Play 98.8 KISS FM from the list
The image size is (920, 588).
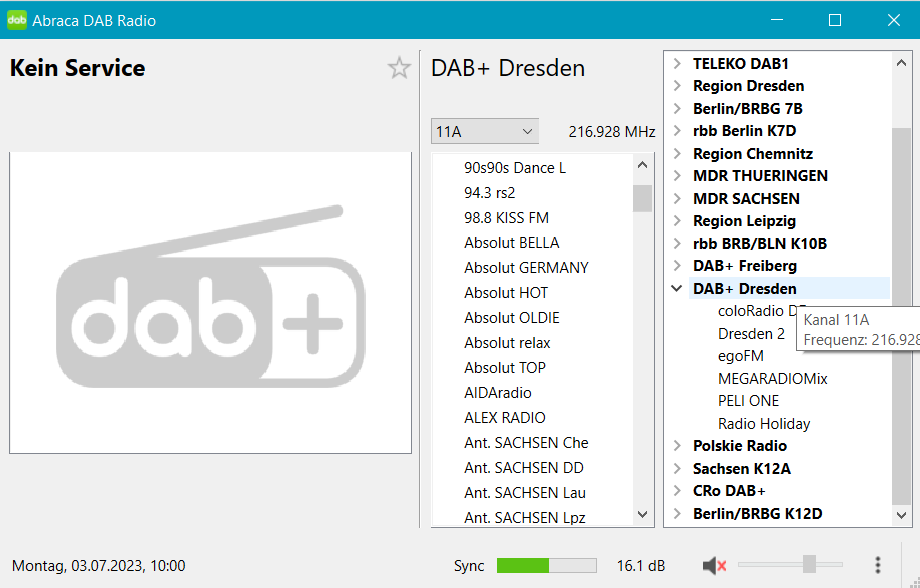(x=506, y=218)
